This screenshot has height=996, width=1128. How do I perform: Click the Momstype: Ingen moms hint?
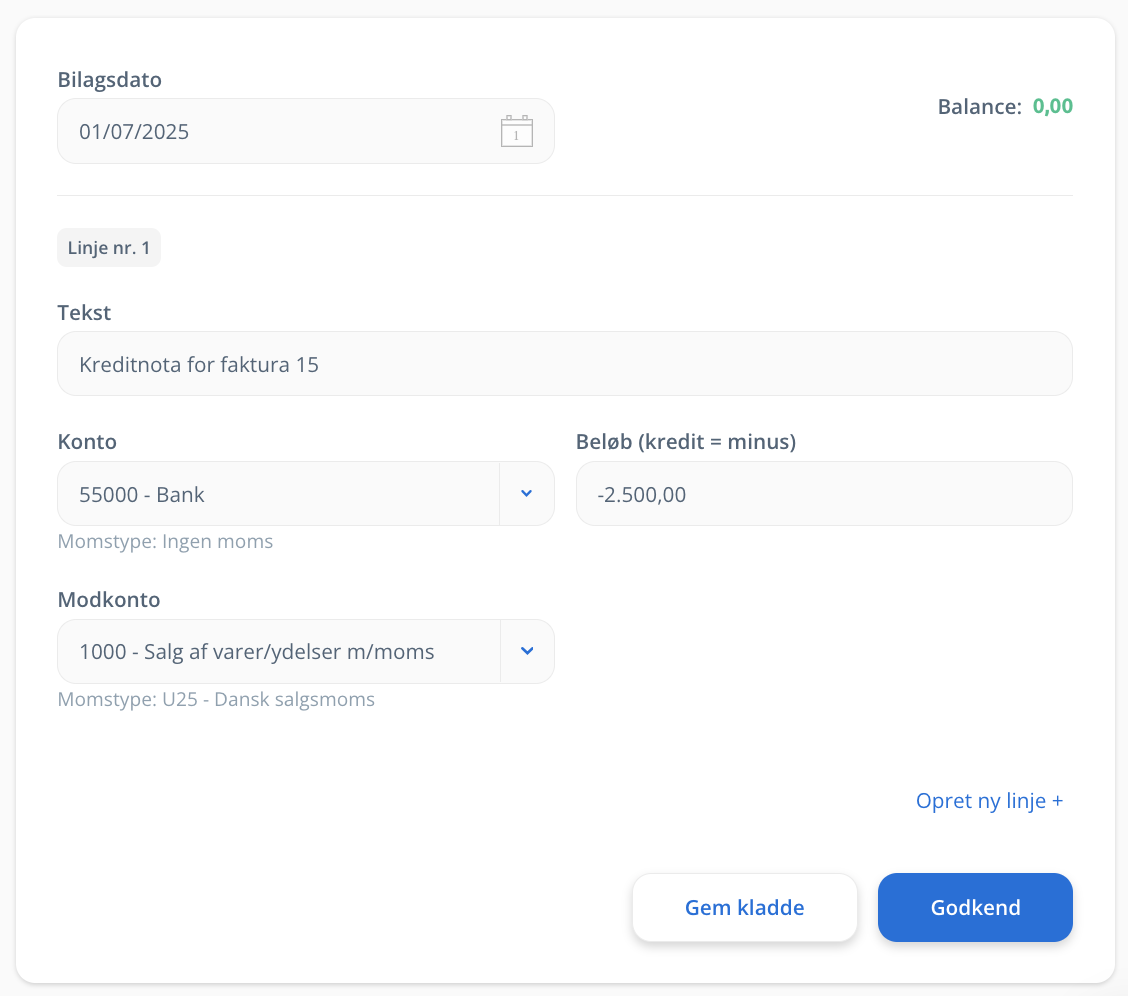tap(165, 542)
